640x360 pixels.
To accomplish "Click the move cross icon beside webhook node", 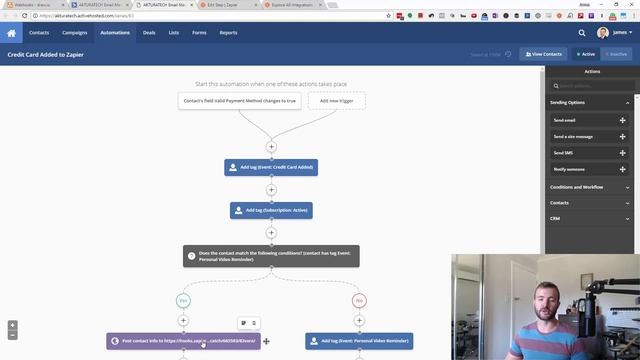I will tap(267, 341).
